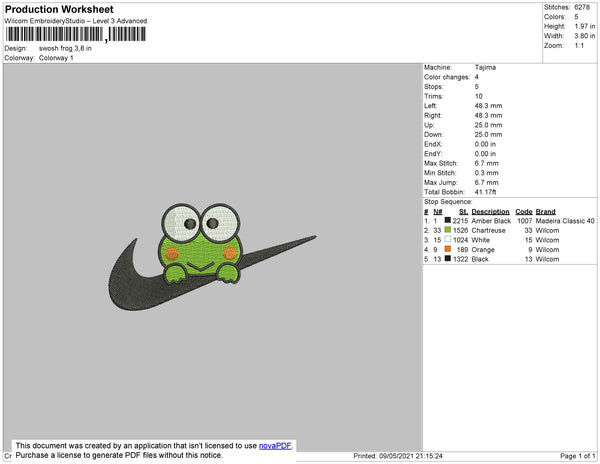Click the Width value '3.80 in'
The image size is (600, 464).
(x=585, y=36)
